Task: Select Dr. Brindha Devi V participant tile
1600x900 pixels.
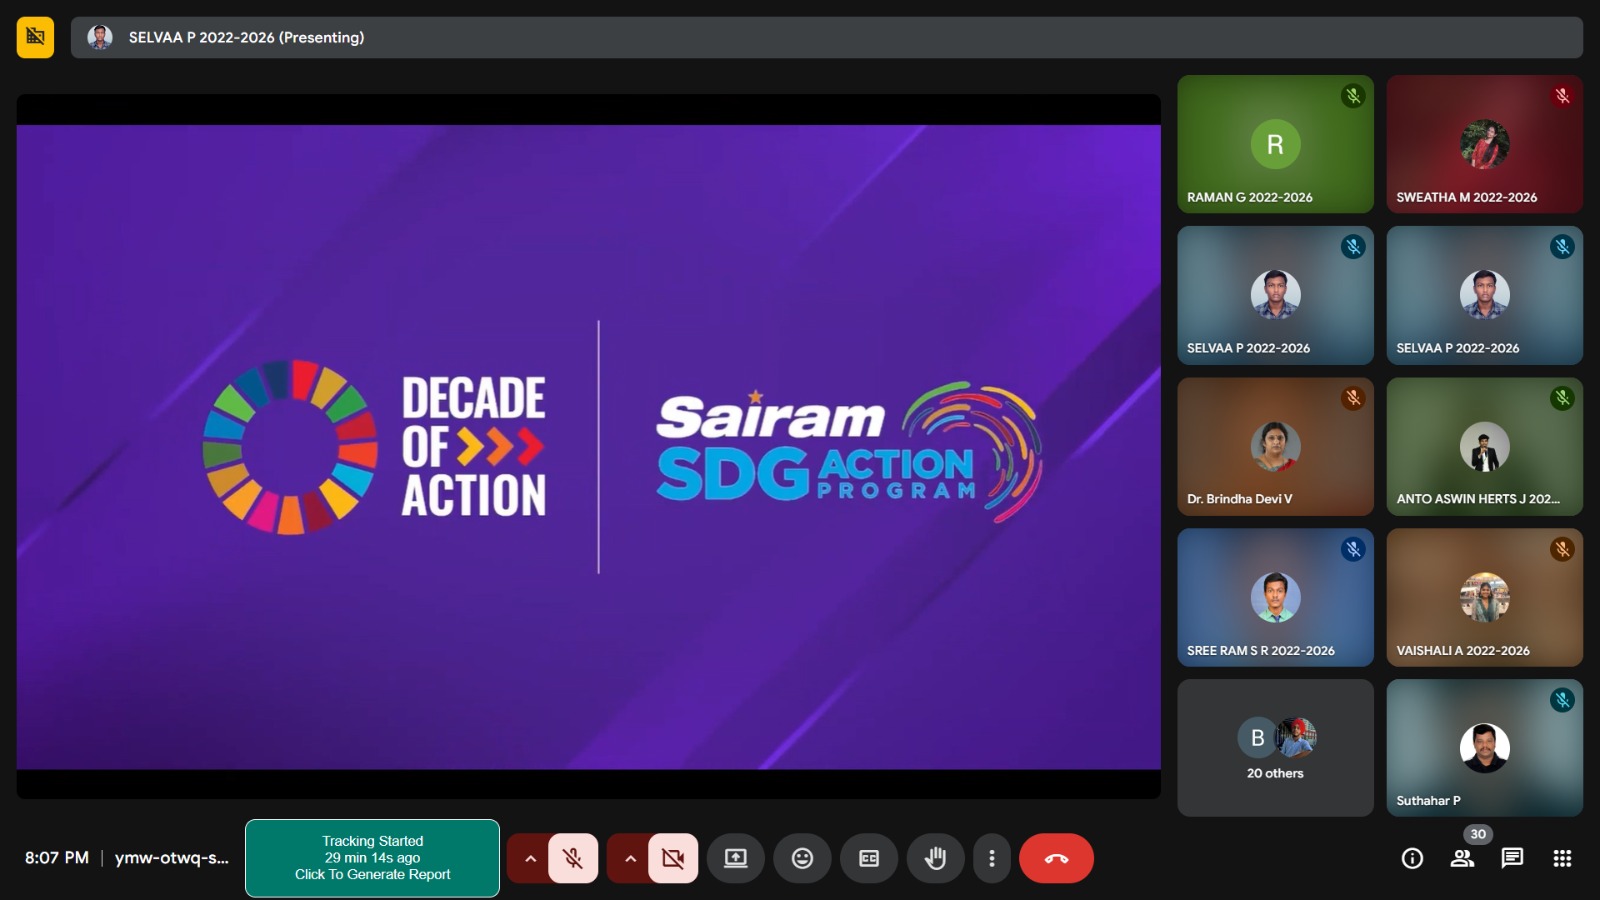Action: click(x=1275, y=446)
